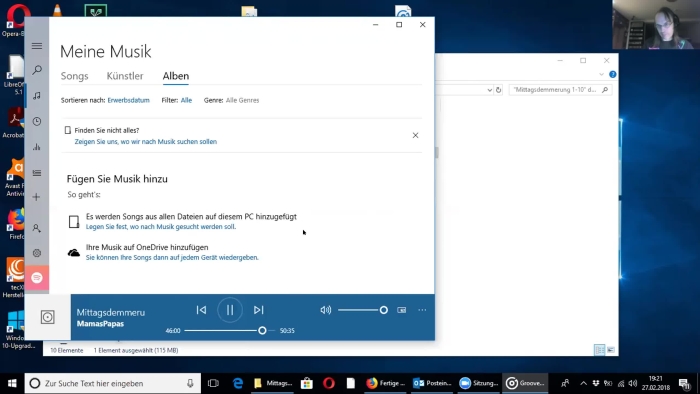Viewport: 700px width, 394px height.
Task: Switch to the Mittags... Explorer taskbar window
Action: 273,383
